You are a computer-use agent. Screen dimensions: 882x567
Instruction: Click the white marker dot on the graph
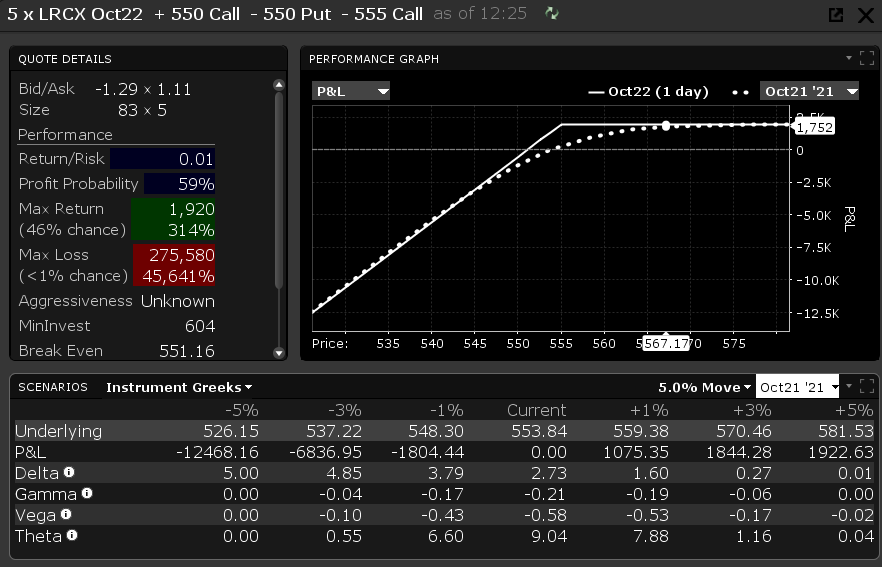(x=666, y=125)
